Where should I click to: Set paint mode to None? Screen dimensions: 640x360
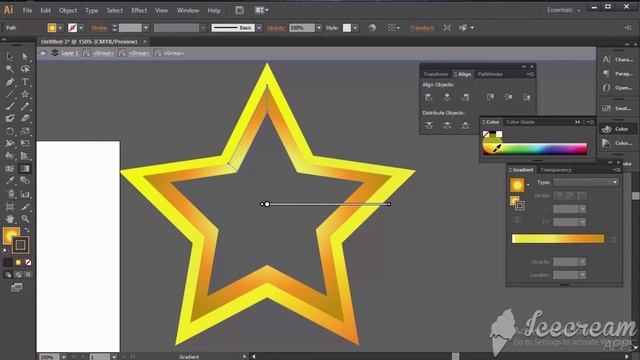pos(28,262)
